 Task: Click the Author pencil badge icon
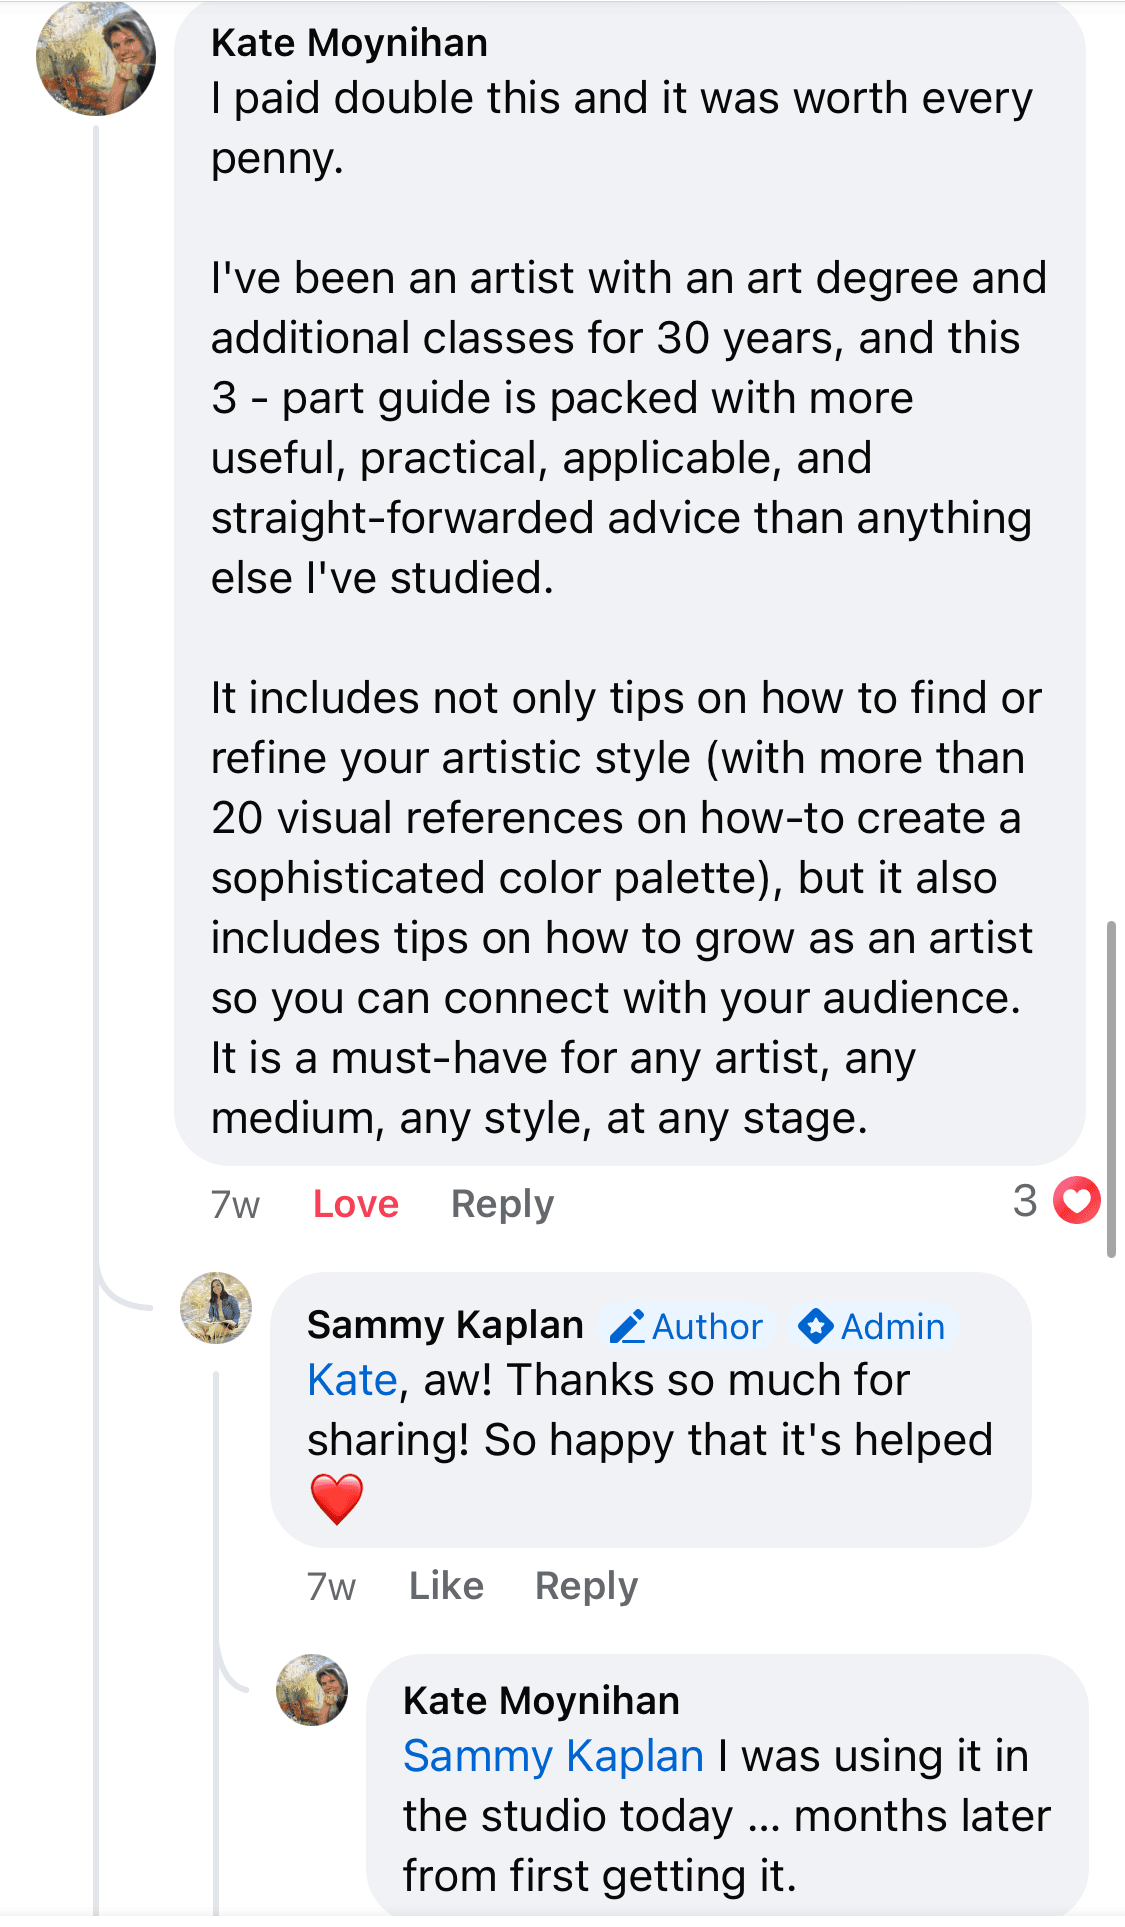click(x=627, y=1327)
